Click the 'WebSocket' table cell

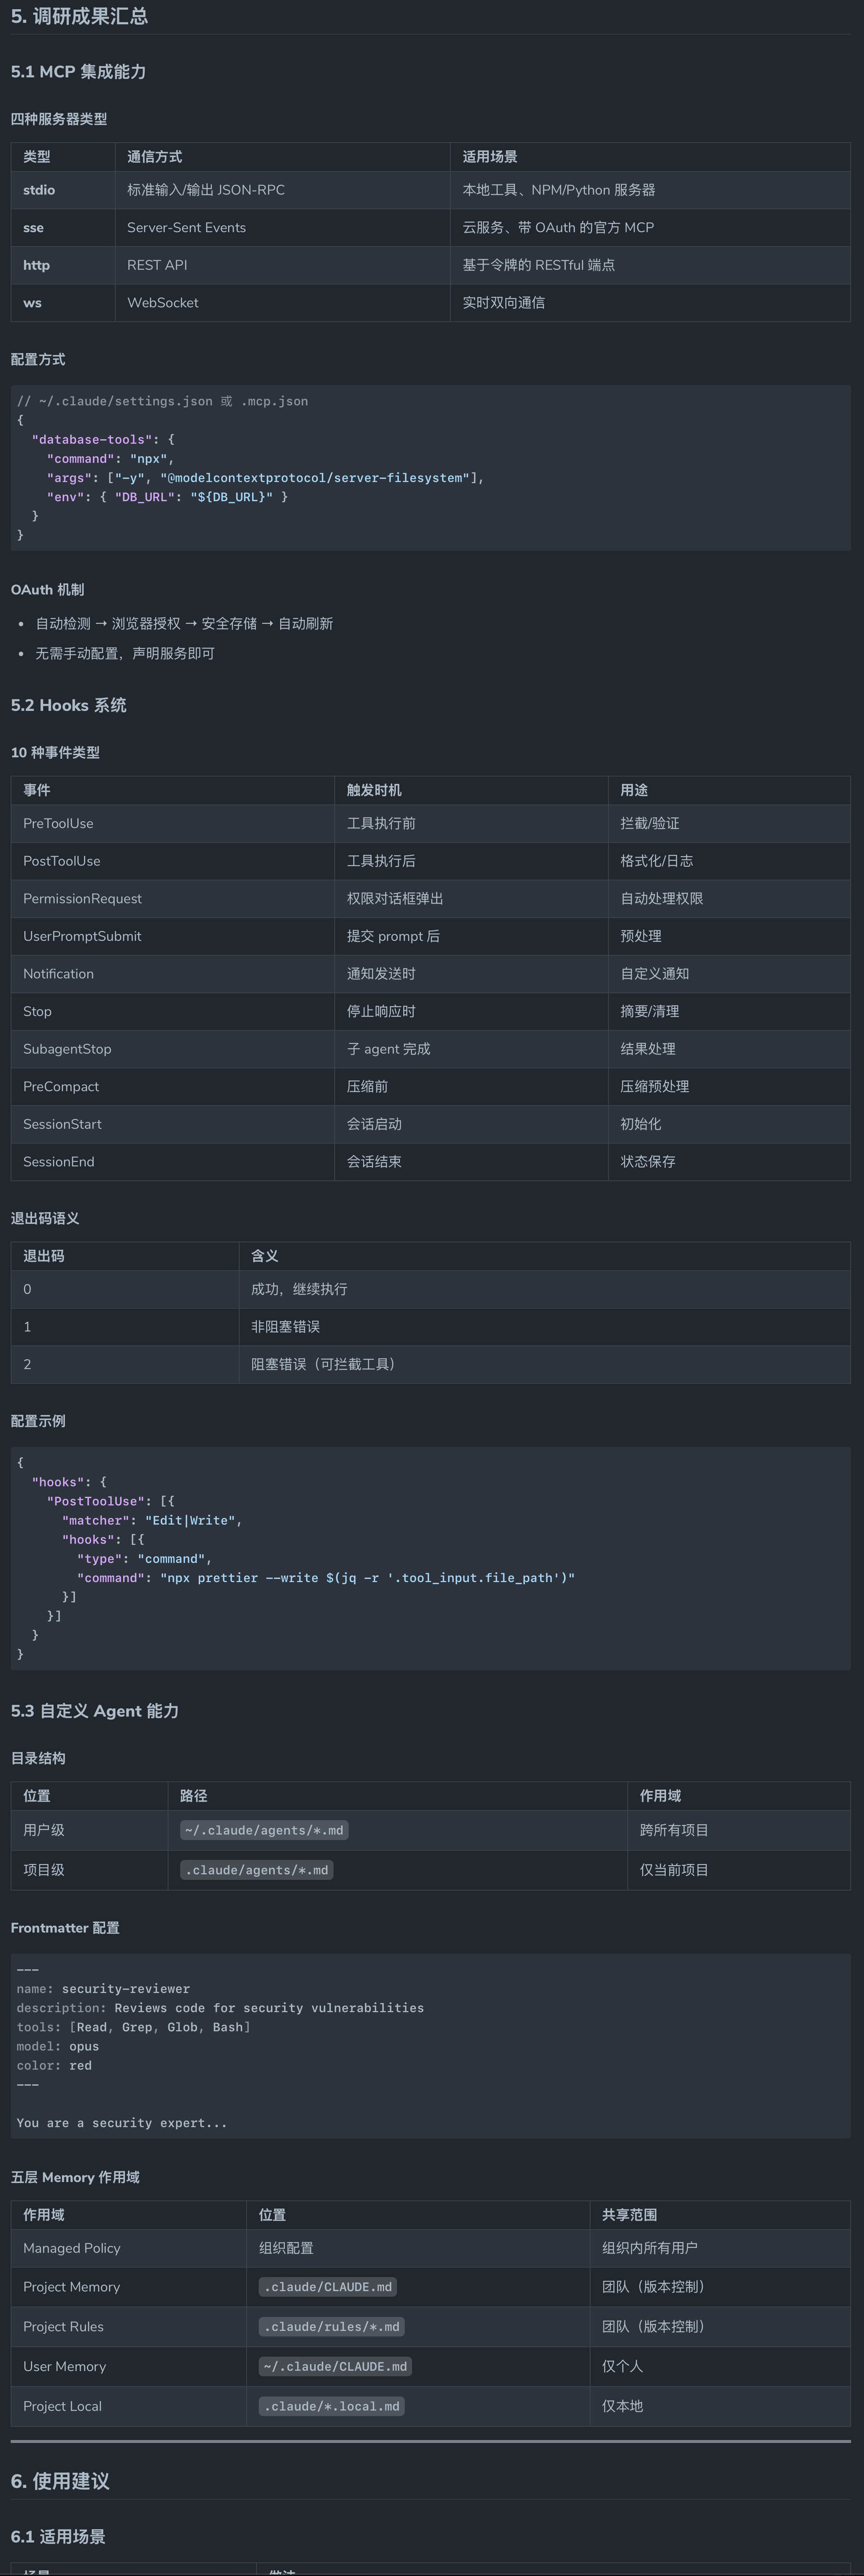click(x=163, y=303)
